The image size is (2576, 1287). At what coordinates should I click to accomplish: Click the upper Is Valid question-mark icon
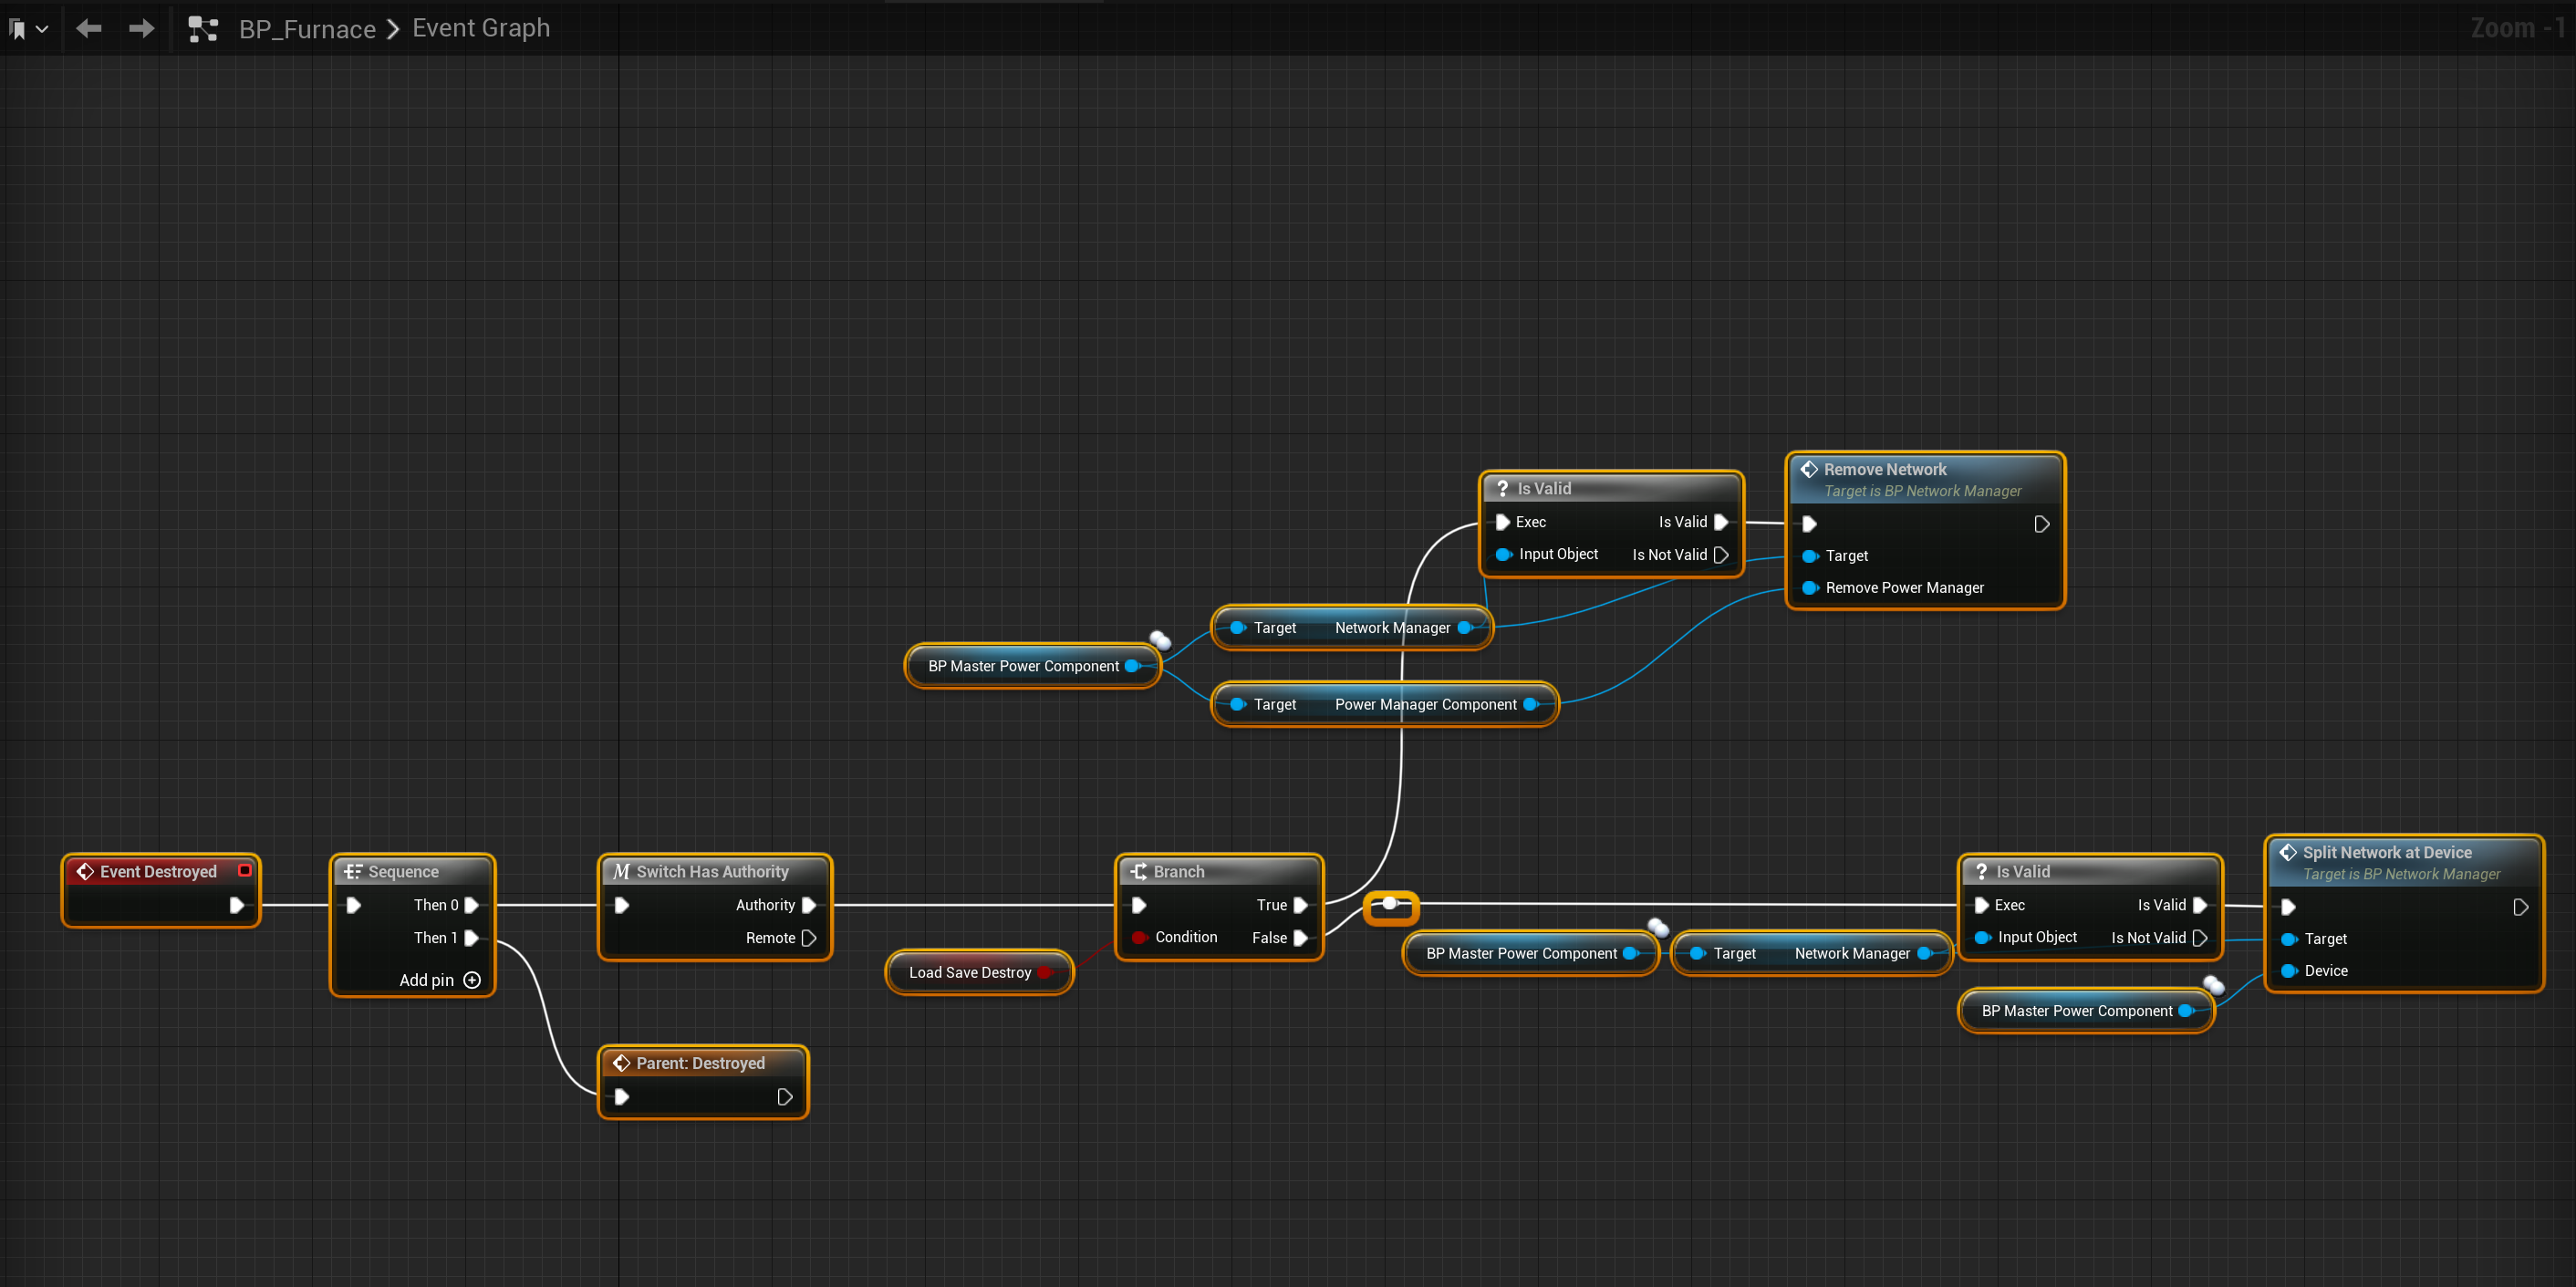tap(1502, 488)
